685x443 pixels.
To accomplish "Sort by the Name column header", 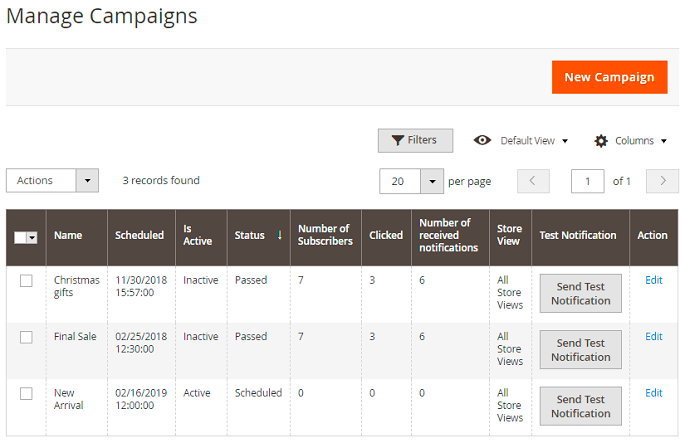I will tap(68, 236).
